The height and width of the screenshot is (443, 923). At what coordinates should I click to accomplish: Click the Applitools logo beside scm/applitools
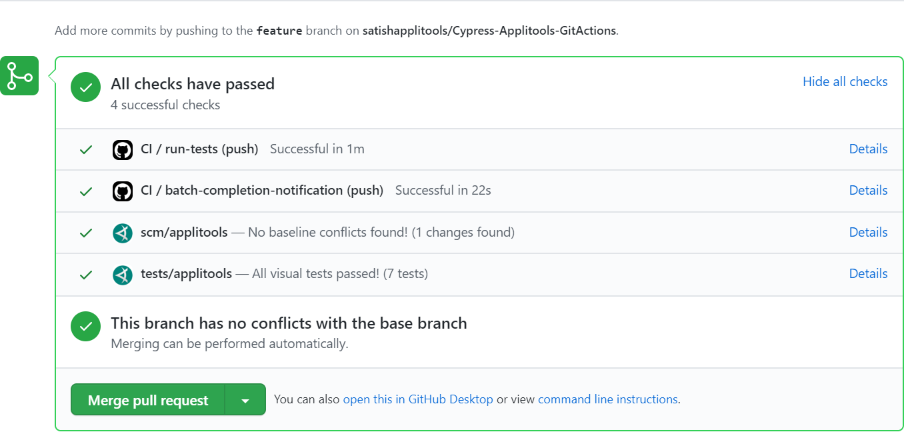(122, 233)
